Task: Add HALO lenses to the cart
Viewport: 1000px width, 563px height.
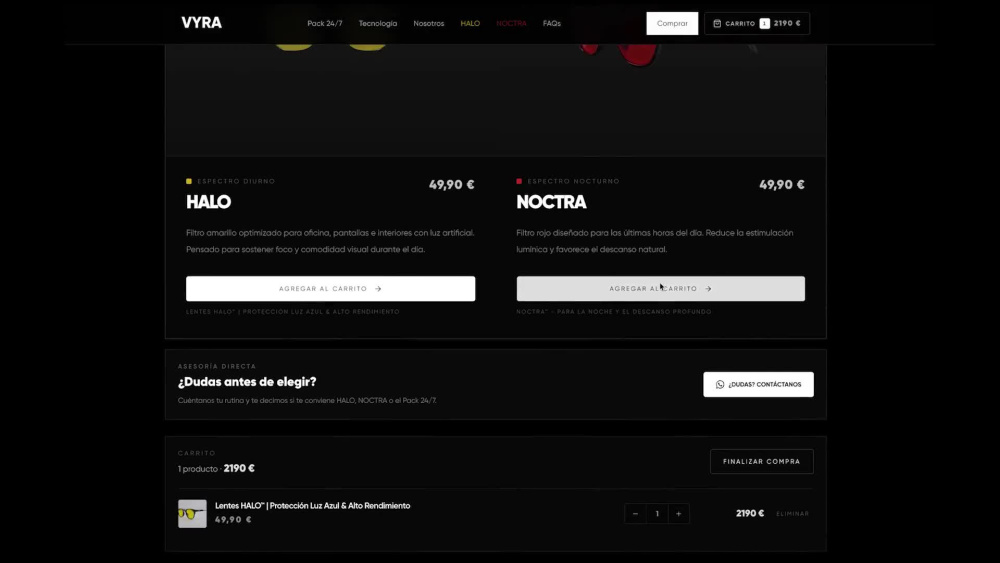Action: click(330, 289)
